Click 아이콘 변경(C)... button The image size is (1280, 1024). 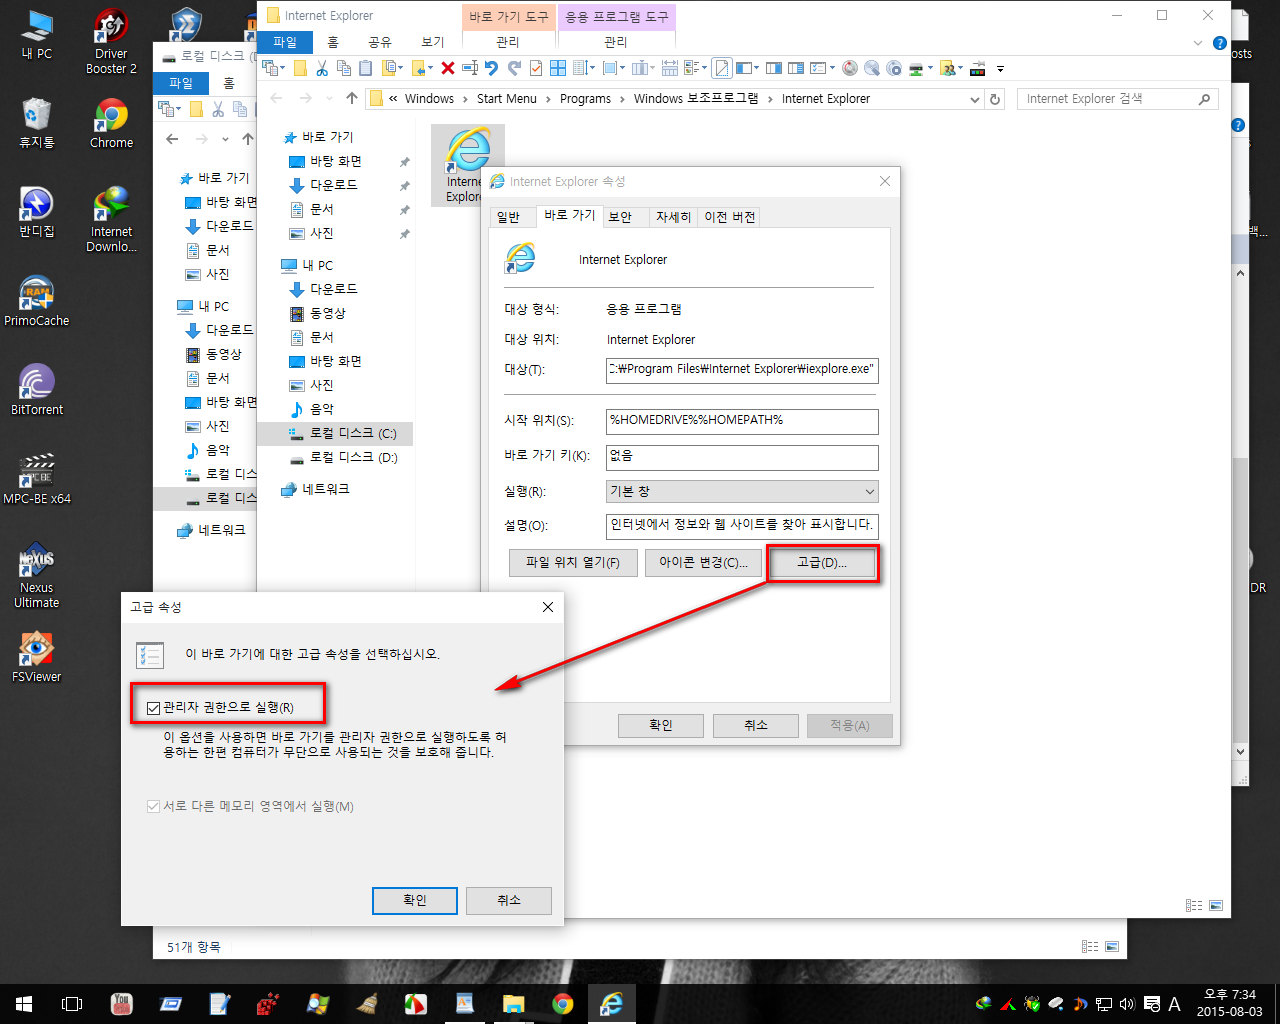coord(704,562)
